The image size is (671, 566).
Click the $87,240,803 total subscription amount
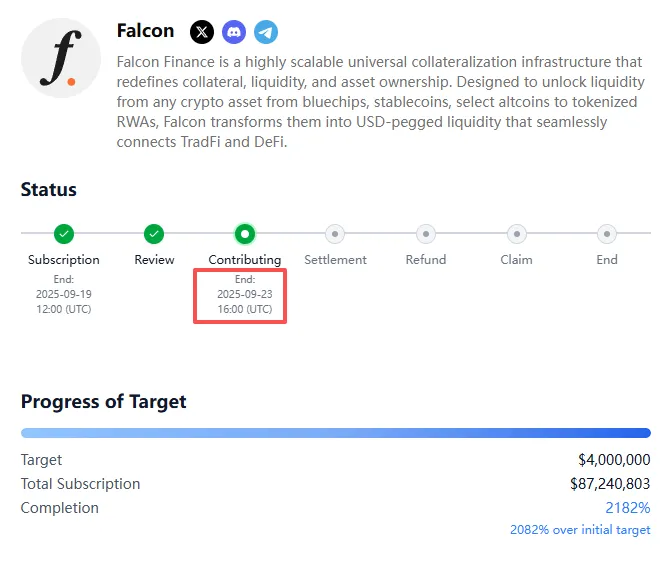pyautogui.click(x=610, y=484)
